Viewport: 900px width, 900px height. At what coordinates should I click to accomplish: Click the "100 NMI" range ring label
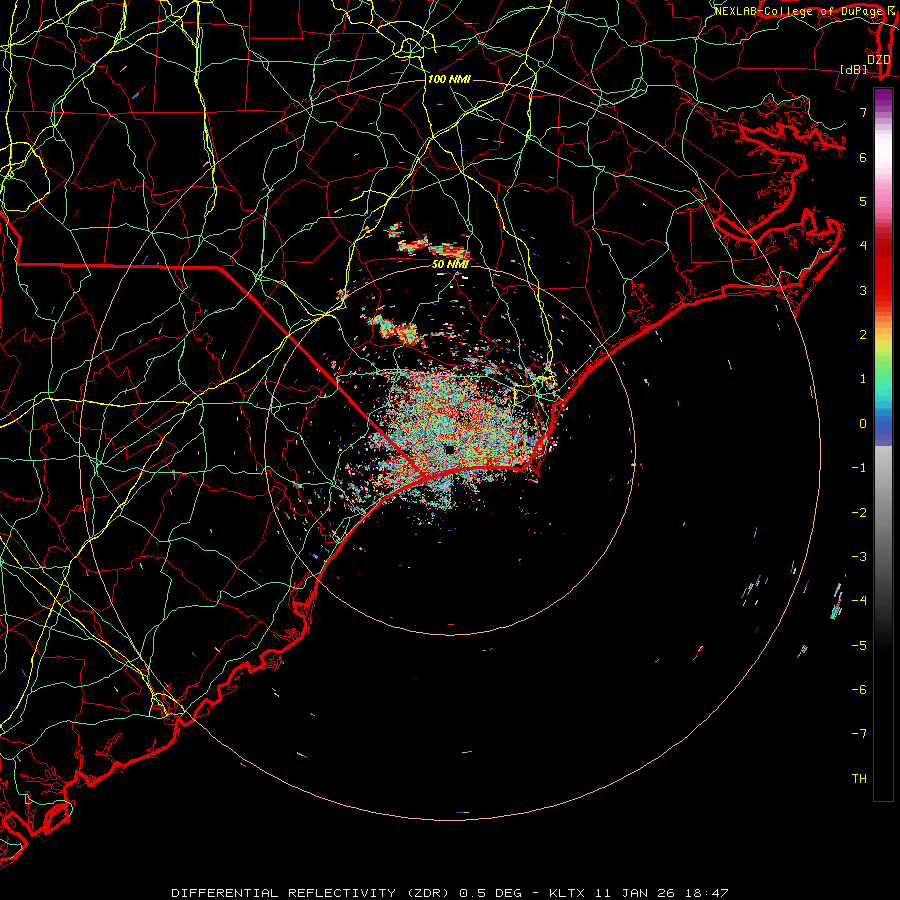pos(449,79)
